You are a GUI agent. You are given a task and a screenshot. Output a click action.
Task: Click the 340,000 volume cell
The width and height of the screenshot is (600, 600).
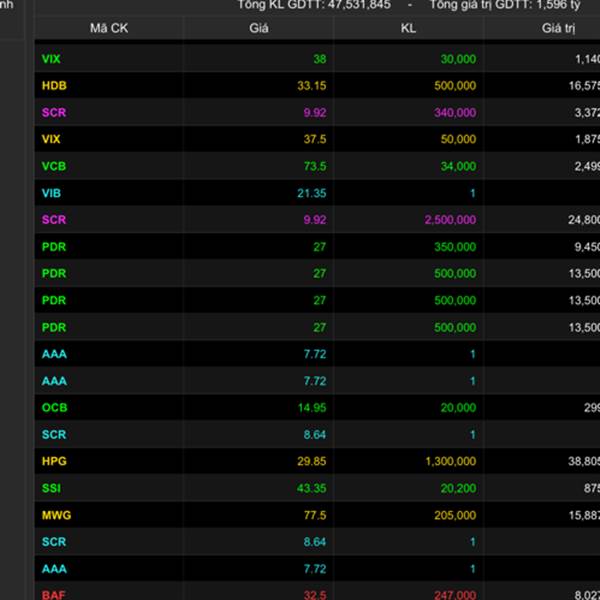coord(455,112)
